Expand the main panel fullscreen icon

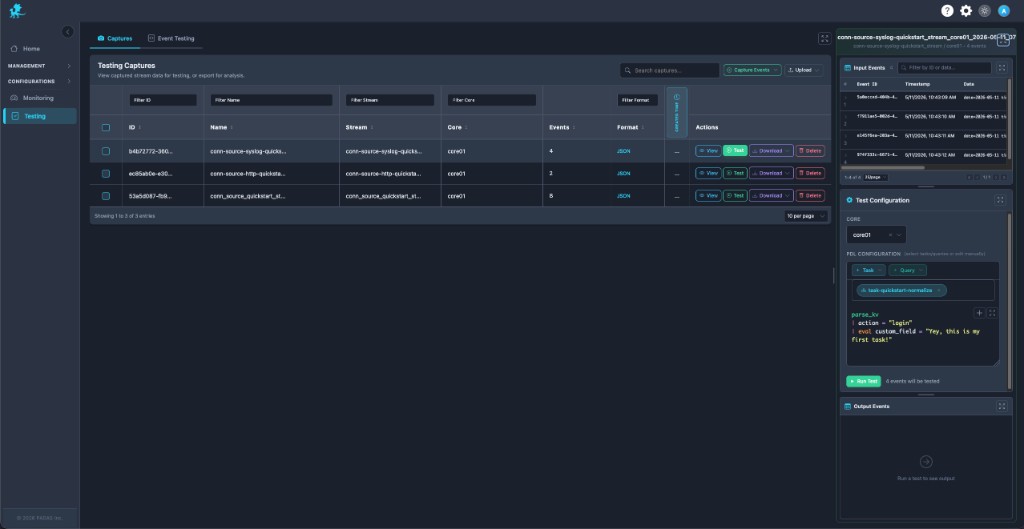point(824,39)
